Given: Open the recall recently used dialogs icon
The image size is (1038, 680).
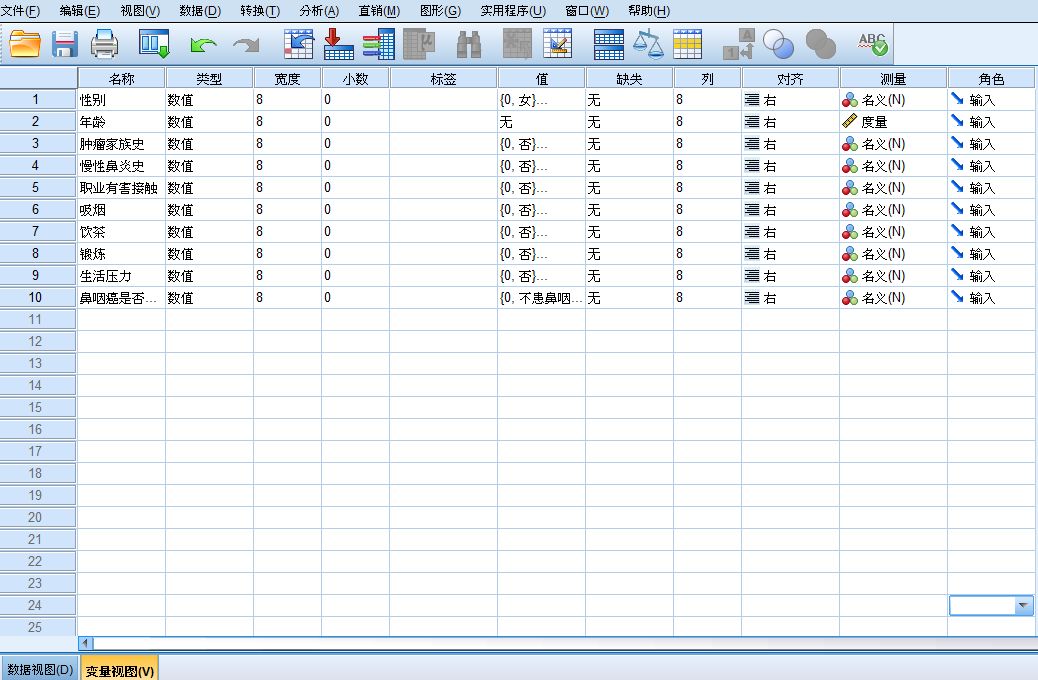Looking at the screenshot, I should [154, 44].
